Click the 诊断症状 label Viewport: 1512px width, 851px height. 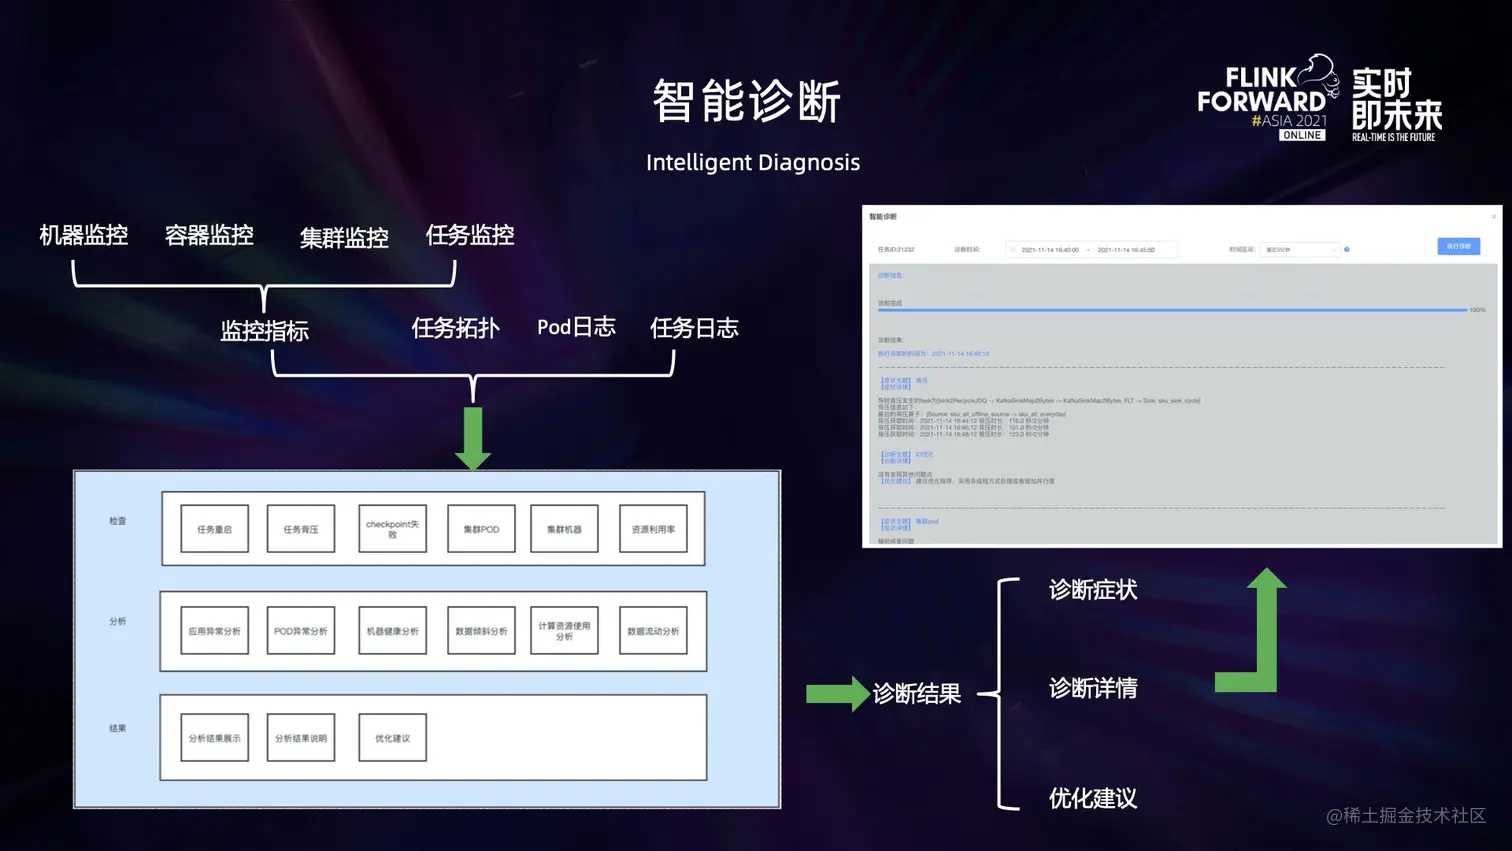tap(1093, 590)
